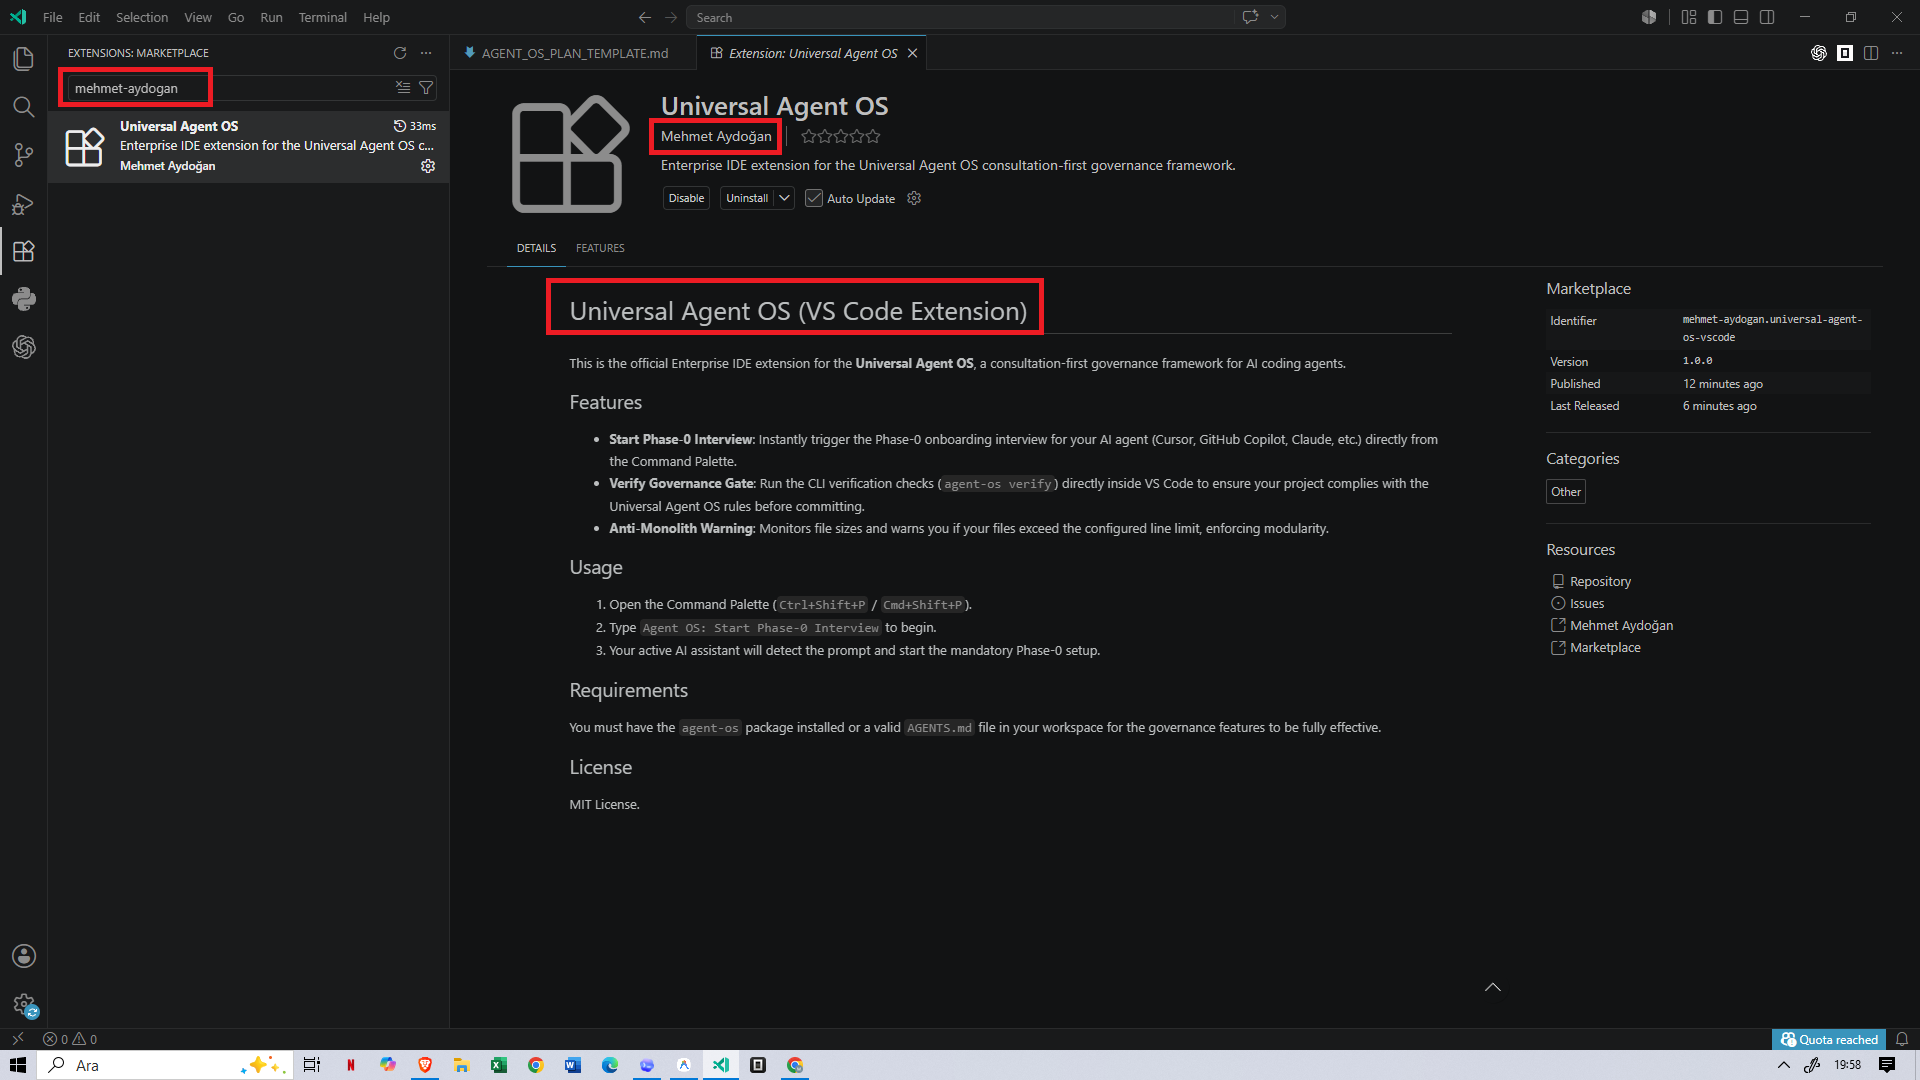Image resolution: width=1920 pixels, height=1080 pixels.
Task: Select Universal Agent OS in the results list
Action: pos(248,146)
